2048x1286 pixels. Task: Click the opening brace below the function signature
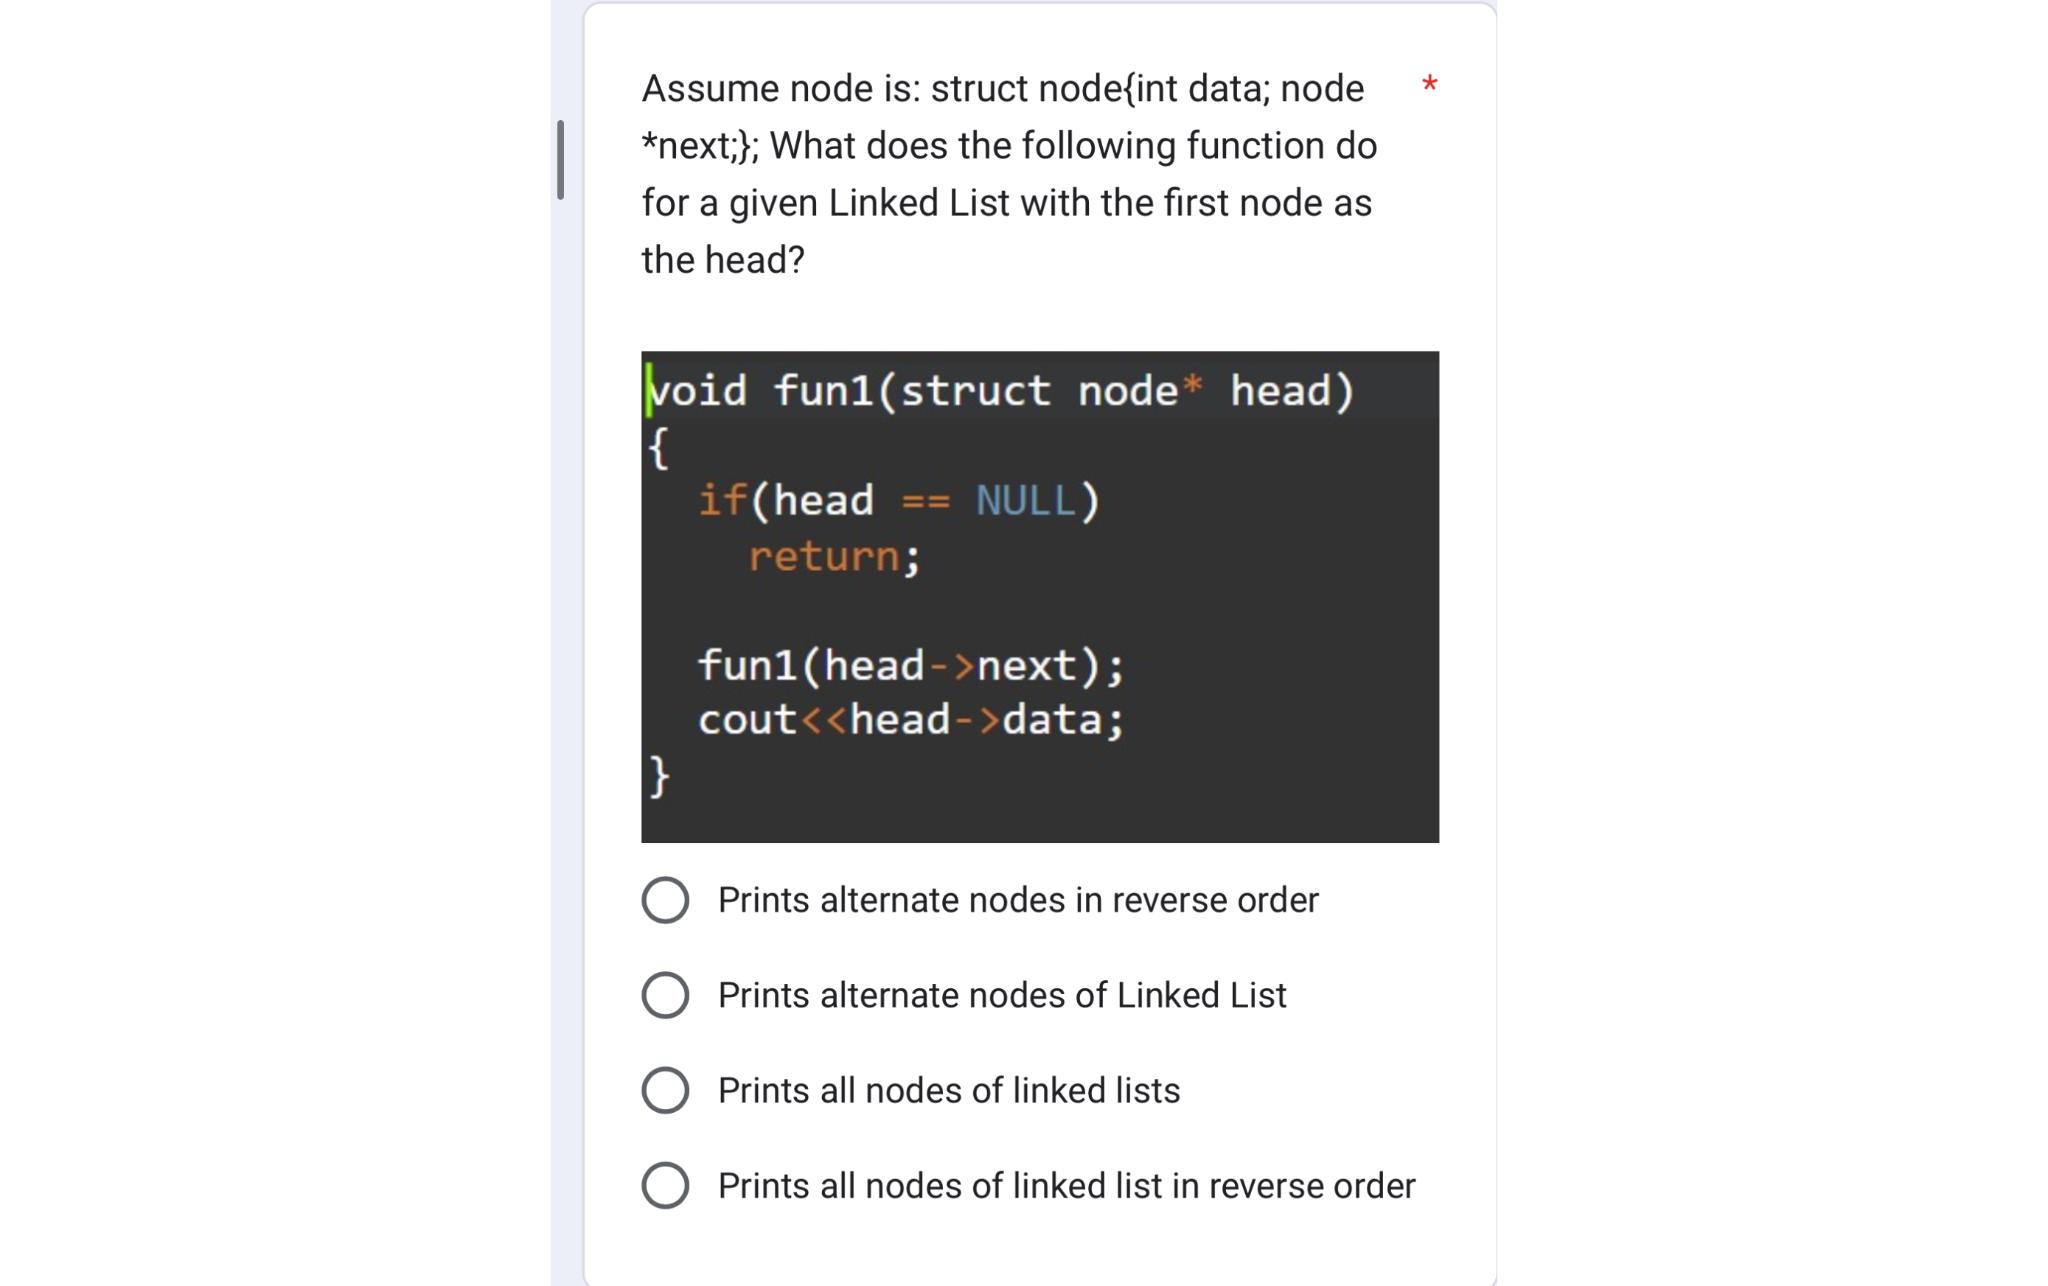click(658, 447)
